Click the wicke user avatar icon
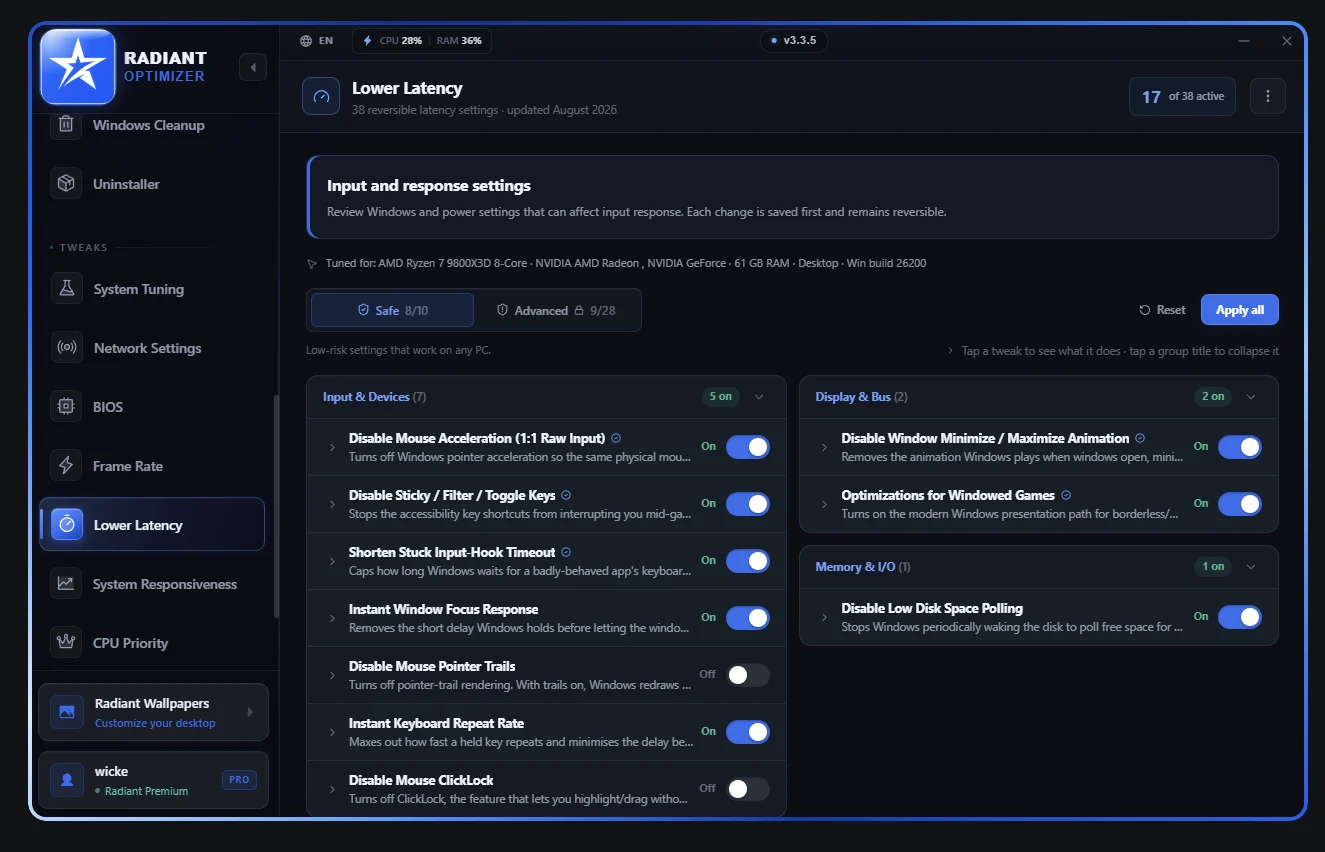1325x852 pixels. (x=67, y=780)
